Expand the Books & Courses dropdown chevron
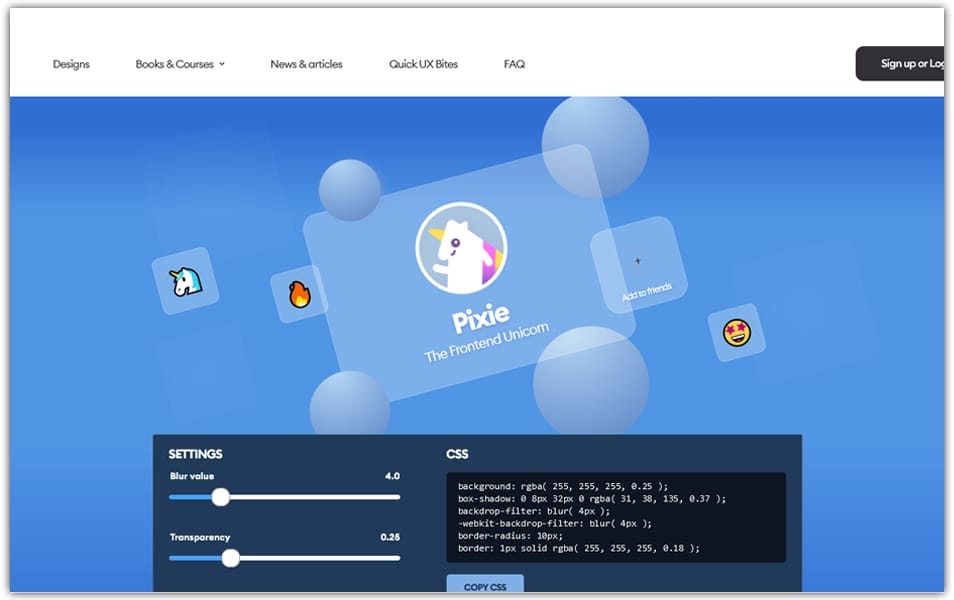The width and height of the screenshot is (954, 600). coord(222,64)
